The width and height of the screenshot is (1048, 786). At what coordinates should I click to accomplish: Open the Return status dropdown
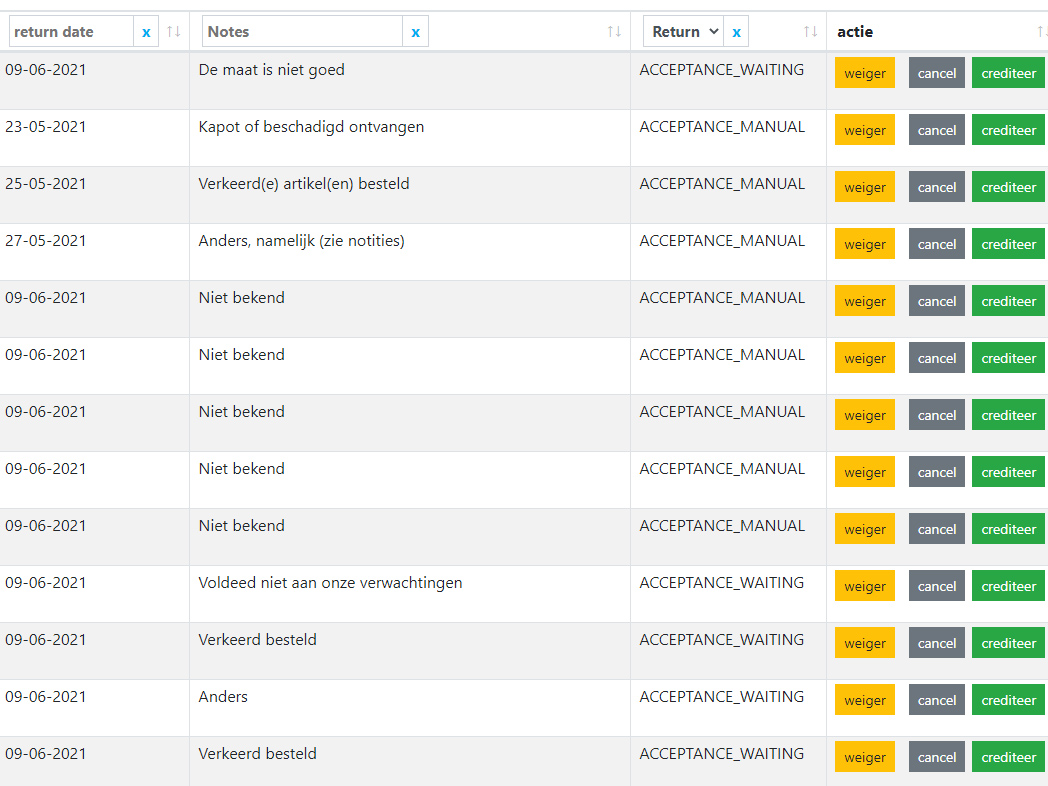[684, 32]
